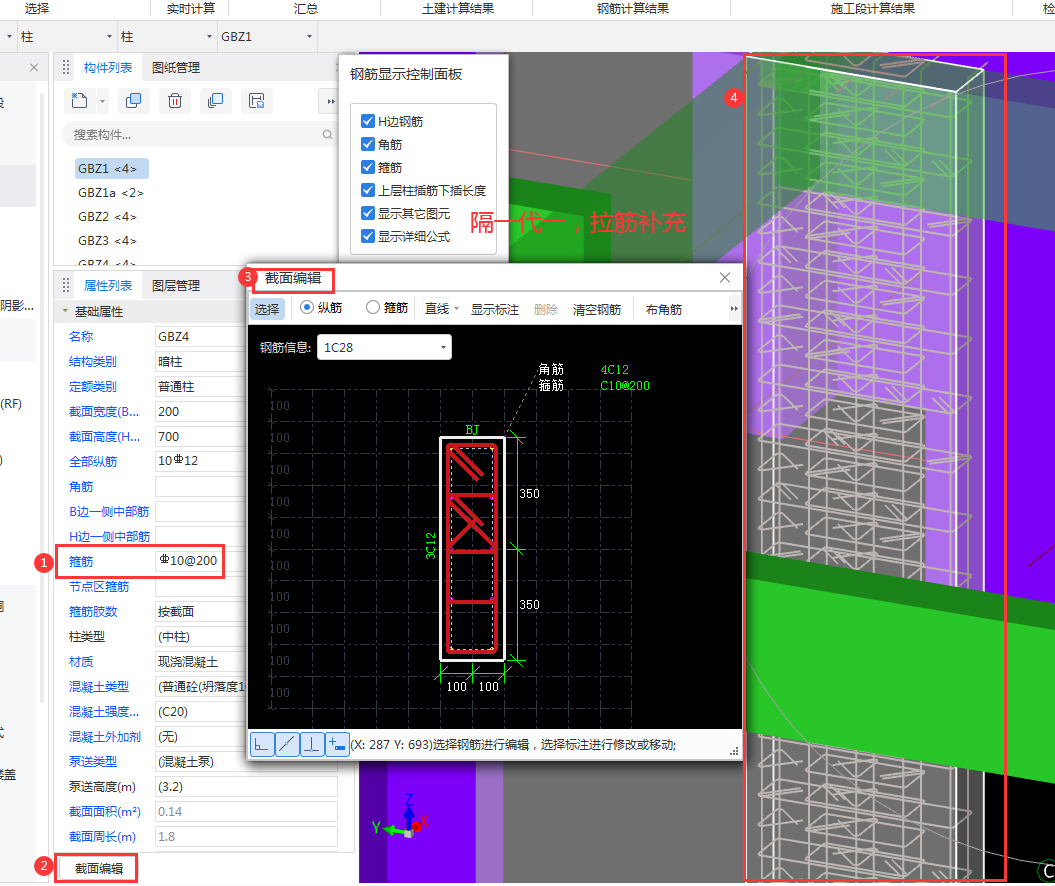Viewport: 1055px width, 886px height.
Task: Click the resize grip of section editor
Action: [x=734, y=751]
